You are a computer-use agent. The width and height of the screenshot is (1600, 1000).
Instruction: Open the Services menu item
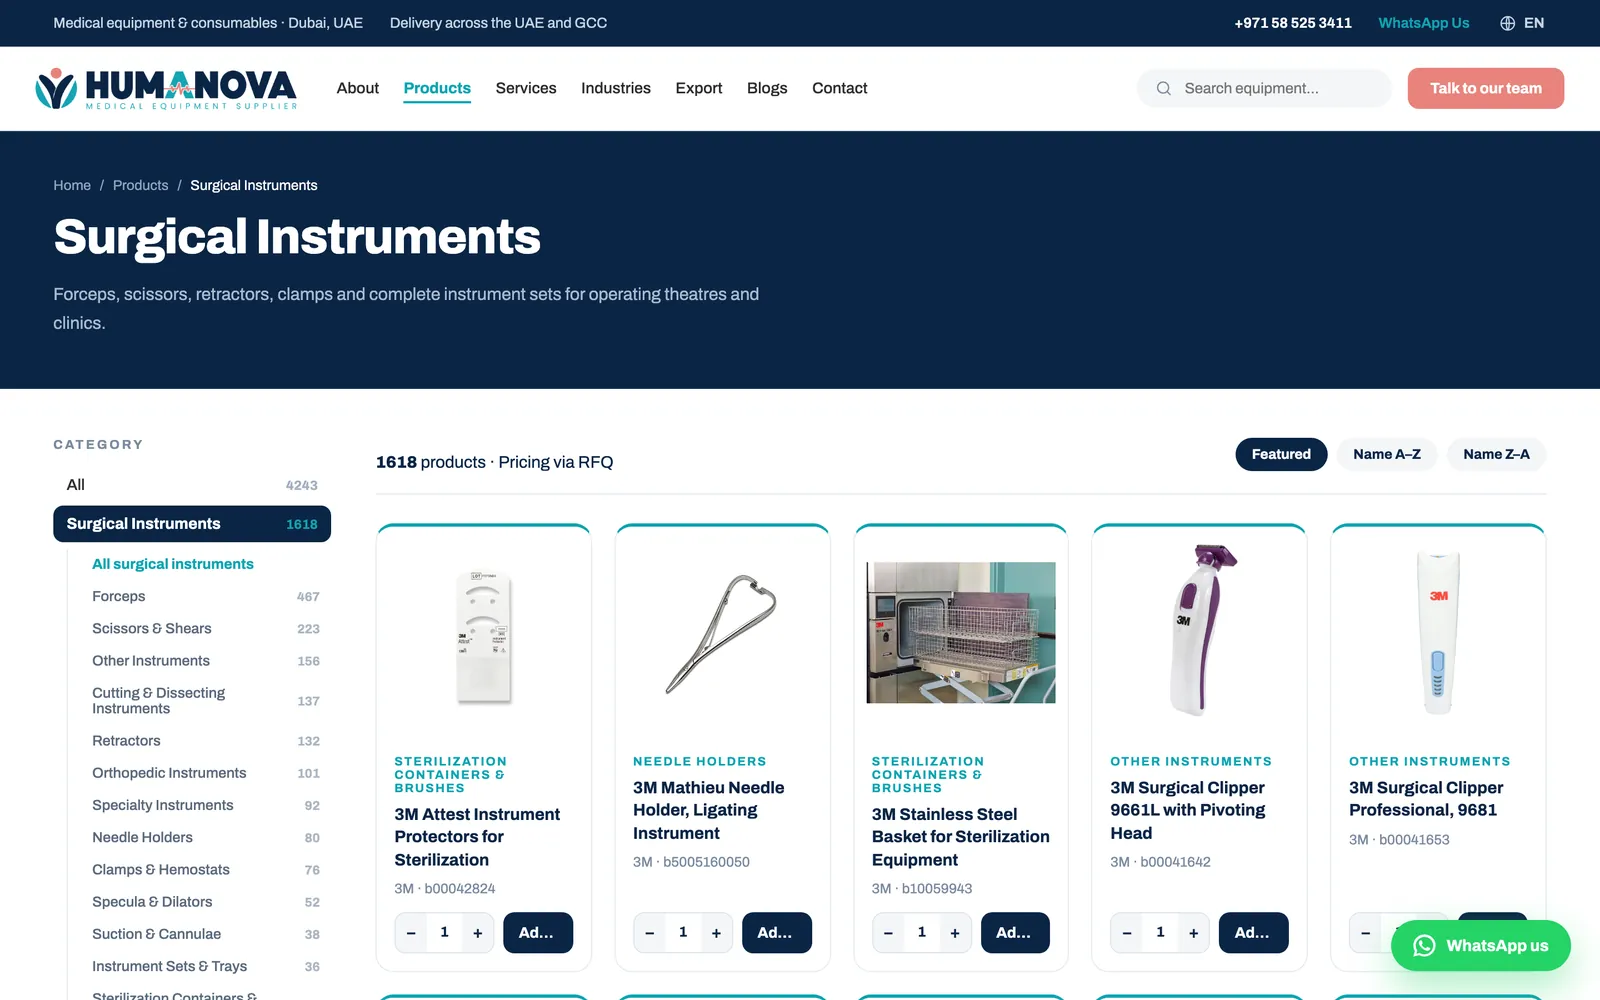(x=526, y=88)
